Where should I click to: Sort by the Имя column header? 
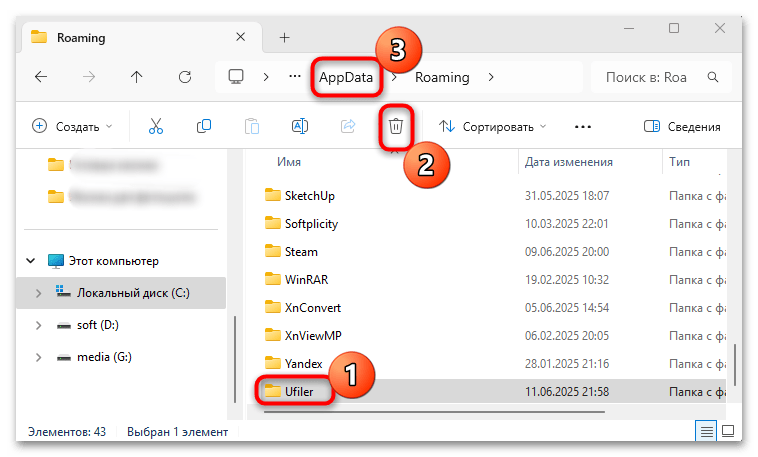pyautogui.click(x=289, y=162)
